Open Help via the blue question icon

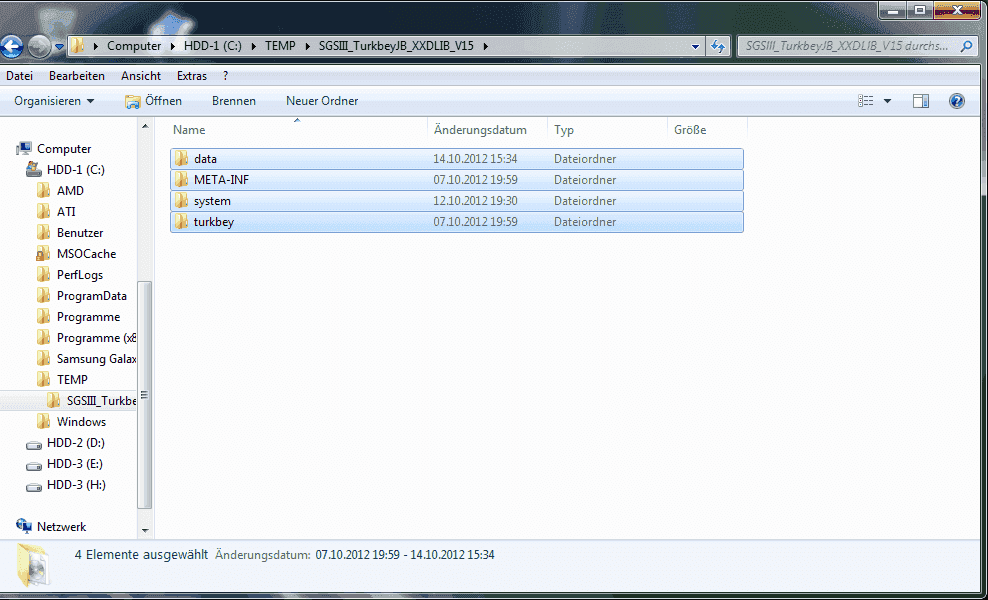click(956, 101)
